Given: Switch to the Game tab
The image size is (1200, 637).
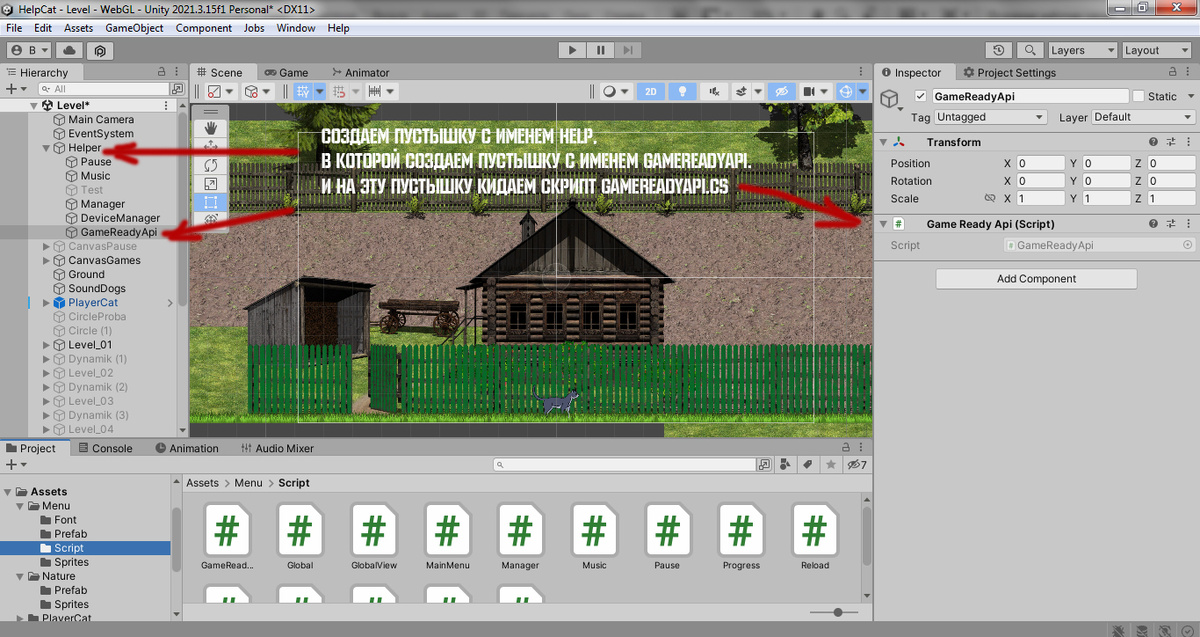Looking at the screenshot, I should [x=285, y=72].
